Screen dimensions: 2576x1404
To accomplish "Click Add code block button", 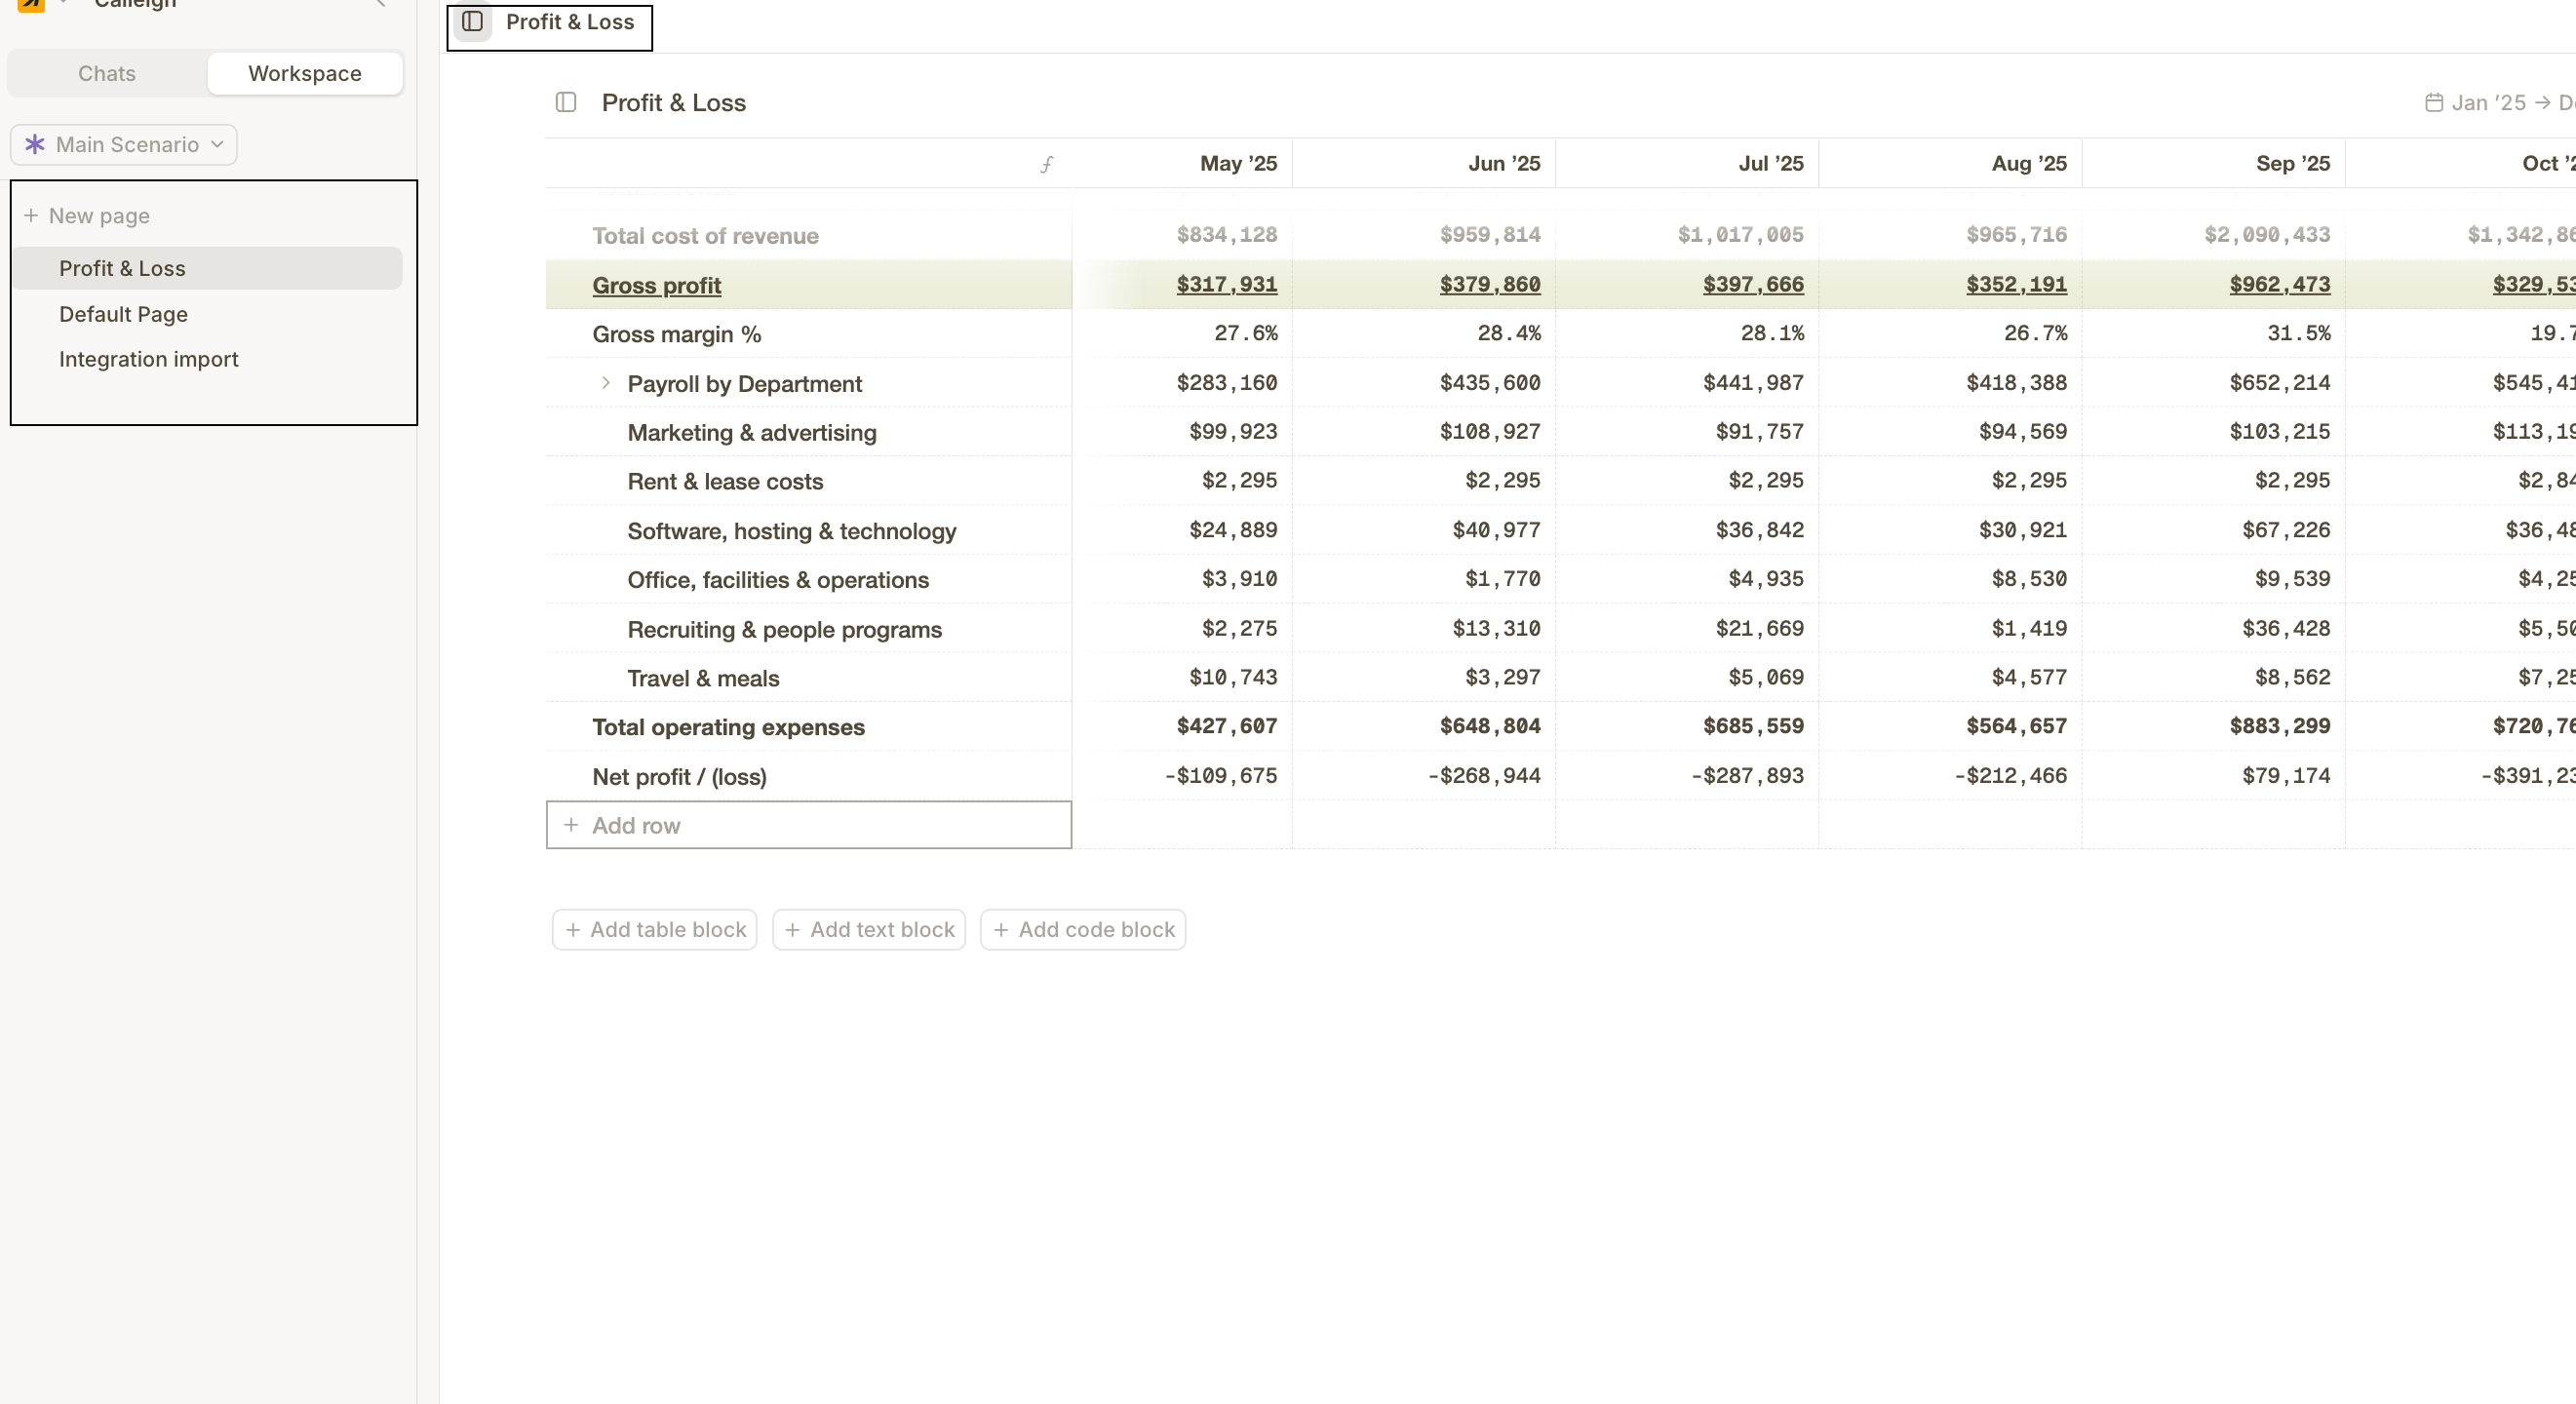I will point(1083,930).
